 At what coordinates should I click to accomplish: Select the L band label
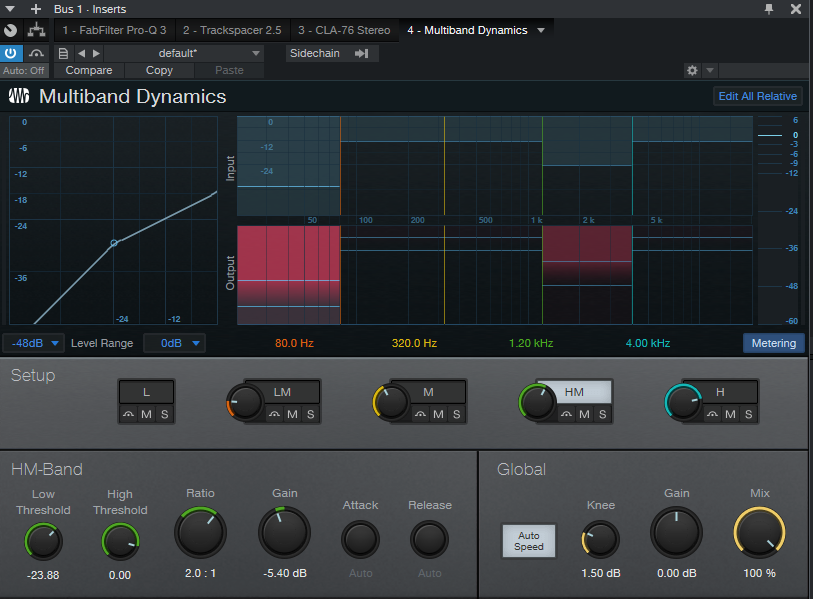[147, 392]
